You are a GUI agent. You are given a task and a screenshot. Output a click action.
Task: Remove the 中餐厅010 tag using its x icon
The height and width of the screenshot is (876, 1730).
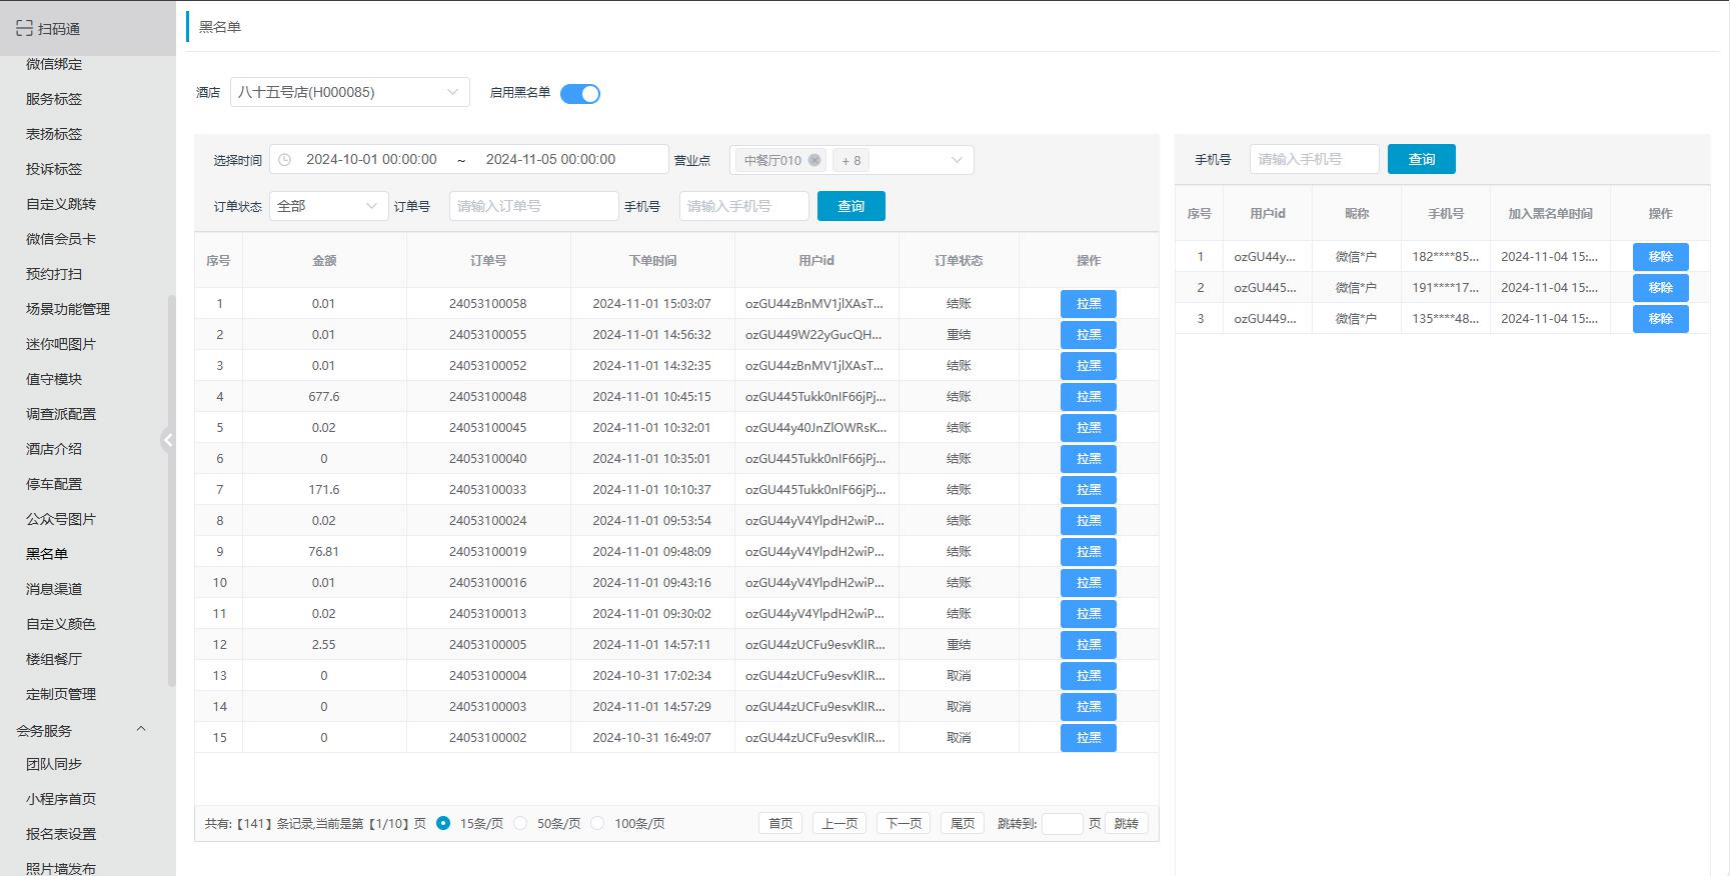[x=814, y=160]
